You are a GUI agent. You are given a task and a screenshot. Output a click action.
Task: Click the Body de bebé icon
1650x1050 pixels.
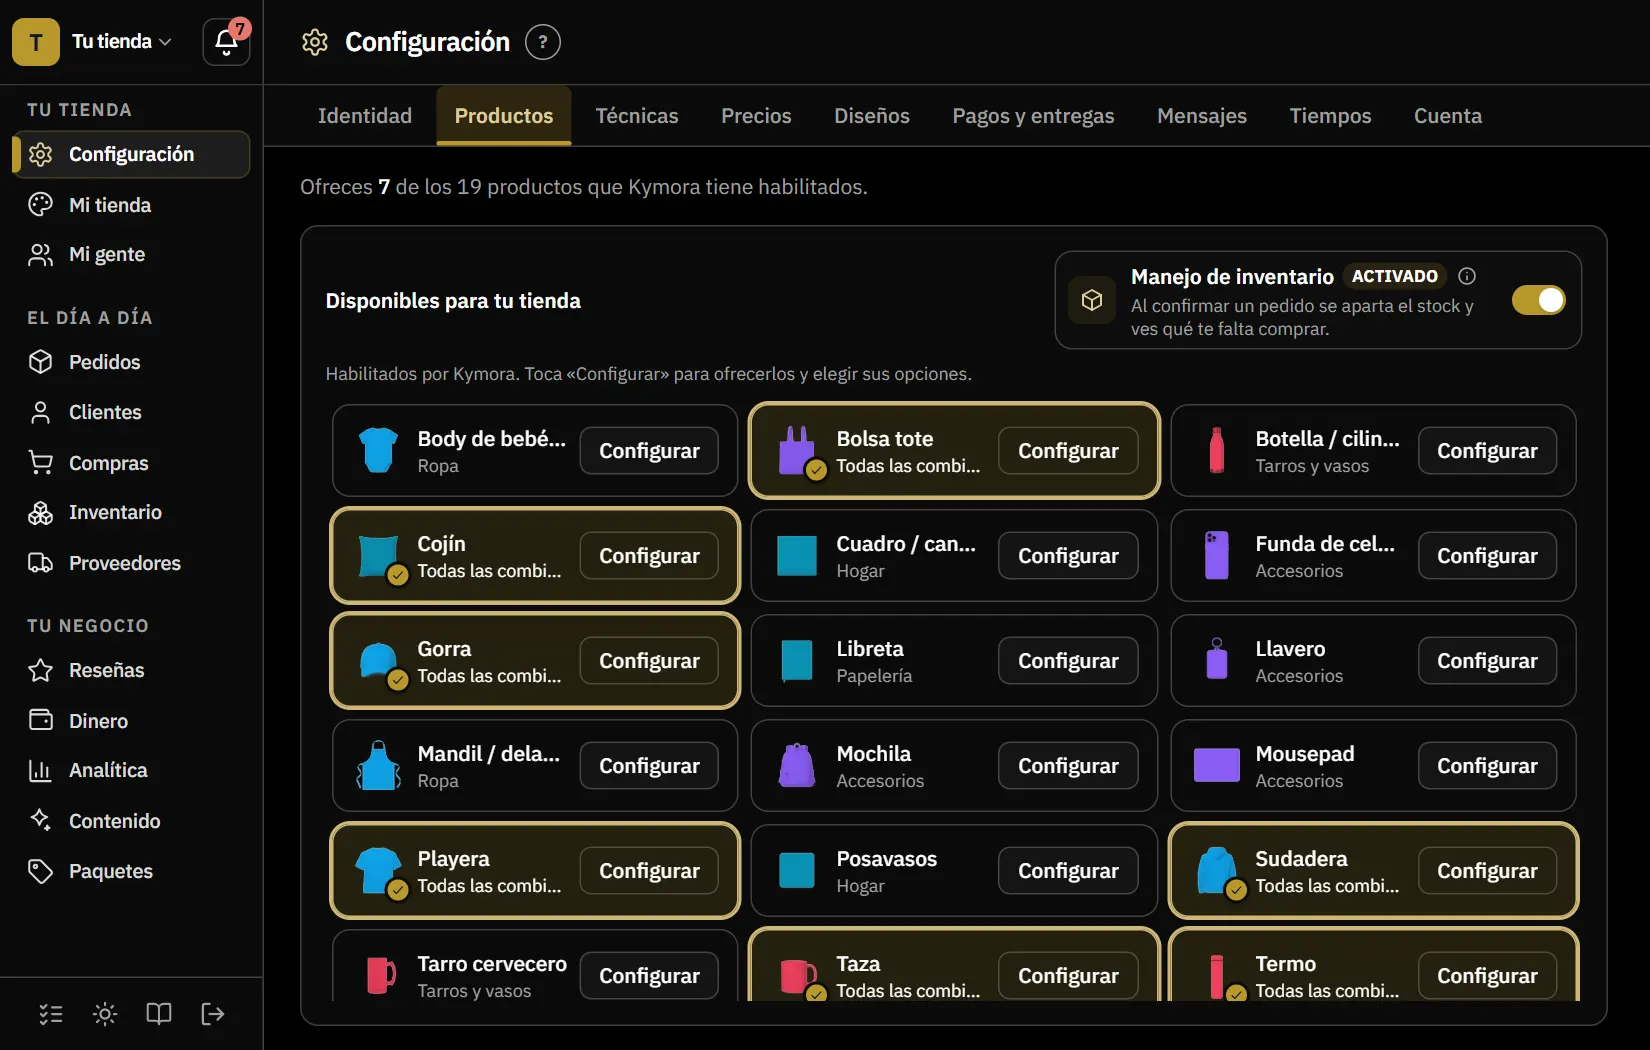coord(379,451)
